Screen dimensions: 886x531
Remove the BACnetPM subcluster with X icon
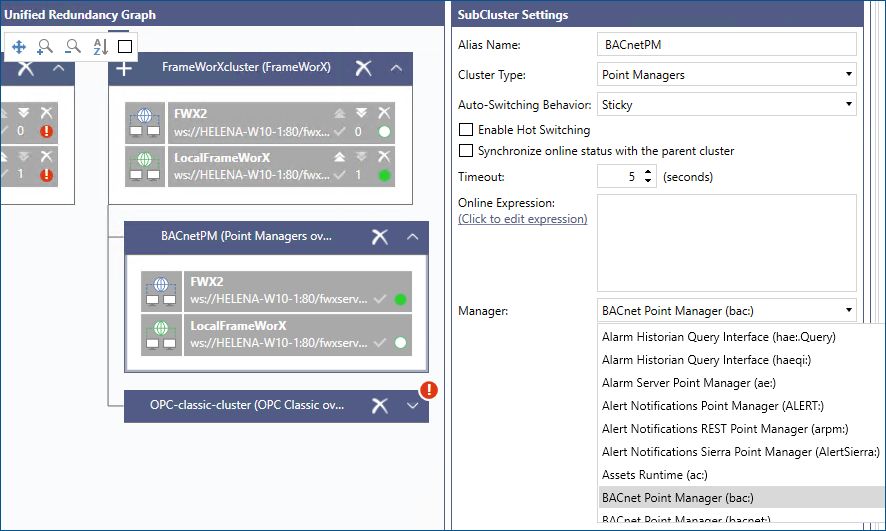tap(379, 237)
